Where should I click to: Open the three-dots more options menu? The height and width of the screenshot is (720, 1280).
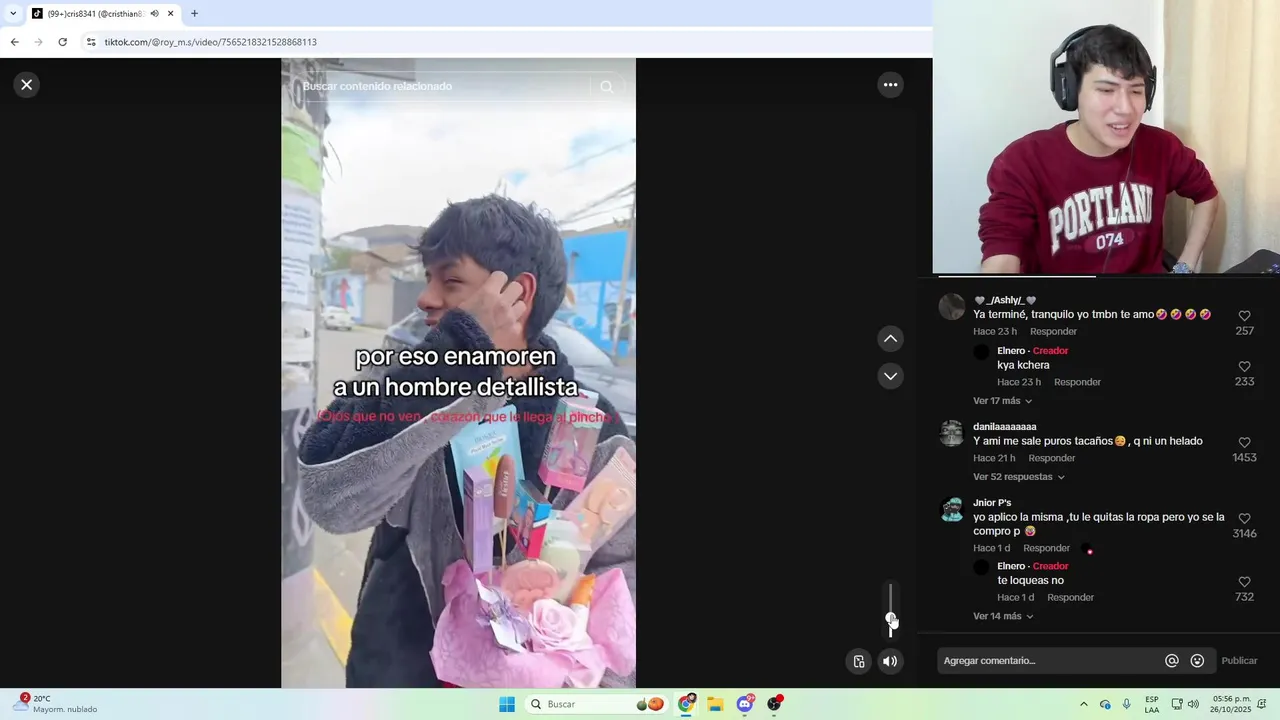point(890,85)
